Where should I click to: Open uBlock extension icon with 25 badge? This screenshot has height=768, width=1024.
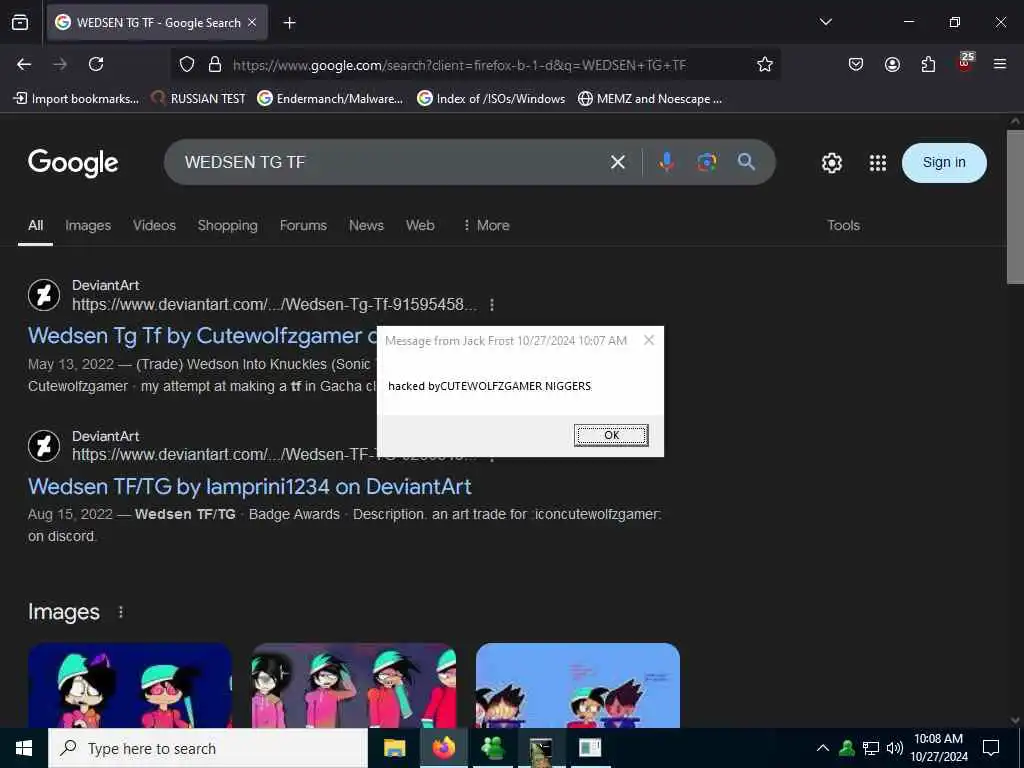[x=965, y=63]
